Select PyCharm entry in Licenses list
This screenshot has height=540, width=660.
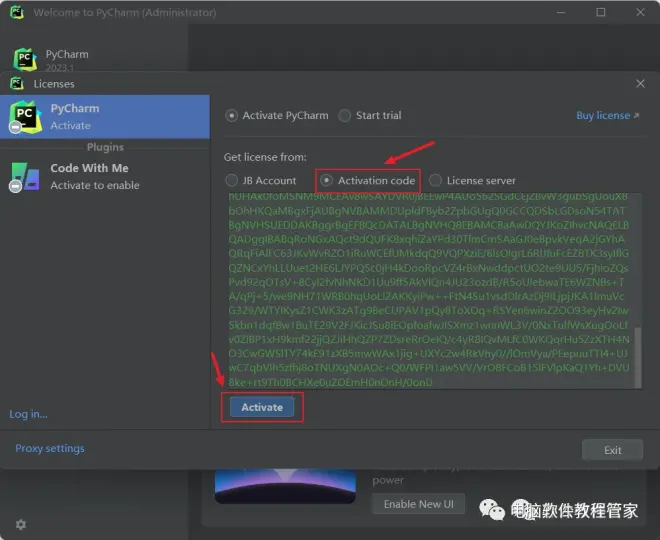click(x=105, y=117)
